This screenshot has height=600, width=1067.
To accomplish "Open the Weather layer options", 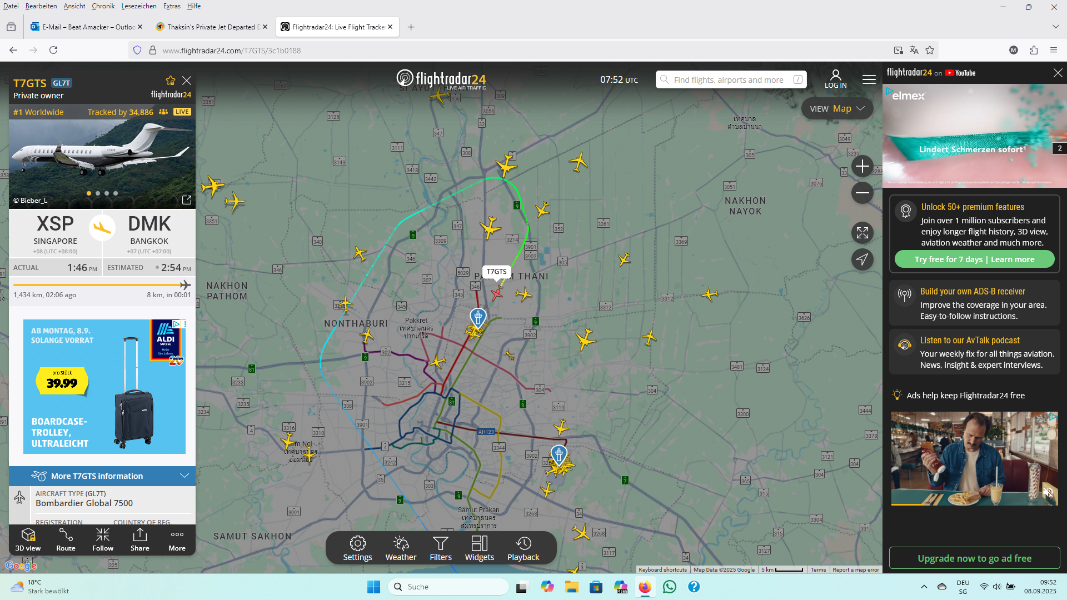I will pyautogui.click(x=401, y=547).
